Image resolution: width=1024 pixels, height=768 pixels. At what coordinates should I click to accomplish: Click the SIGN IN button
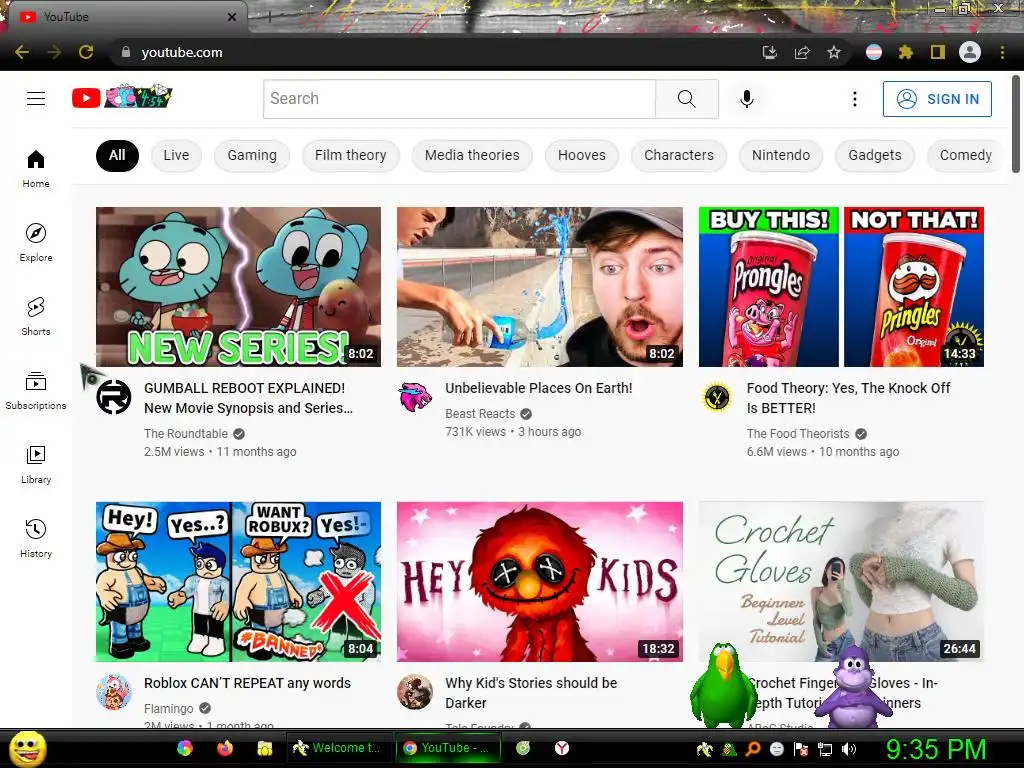tap(937, 99)
